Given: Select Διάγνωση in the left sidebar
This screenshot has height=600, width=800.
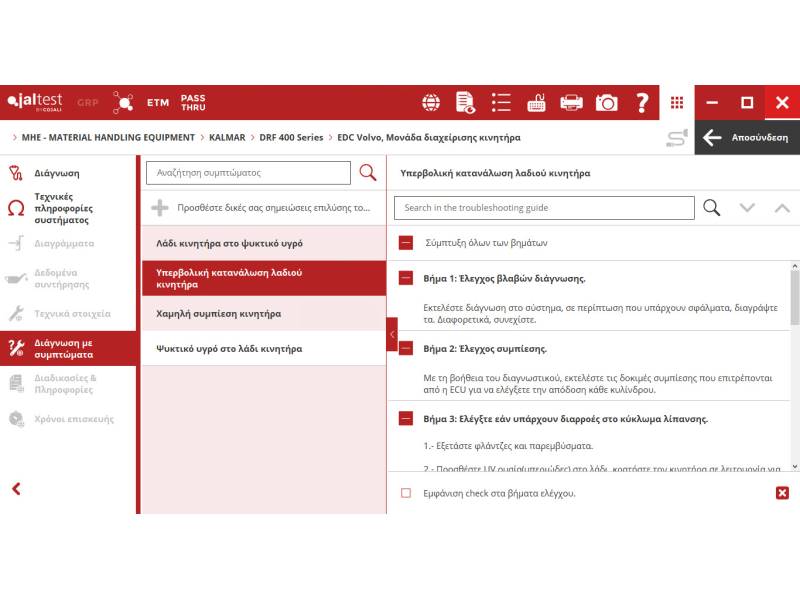Looking at the screenshot, I should [56, 173].
